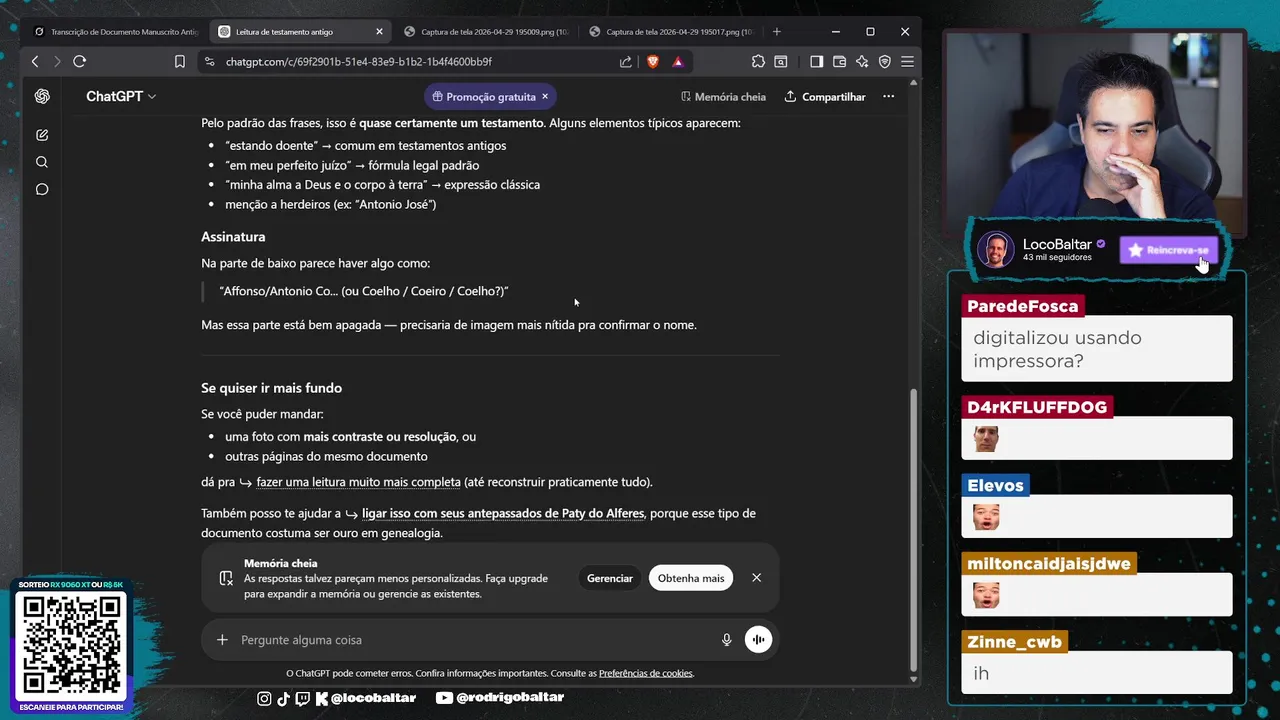Viewport: 1280px width, 720px height.
Task: Open chat history bubble icon in sidebar
Action: tap(42, 189)
